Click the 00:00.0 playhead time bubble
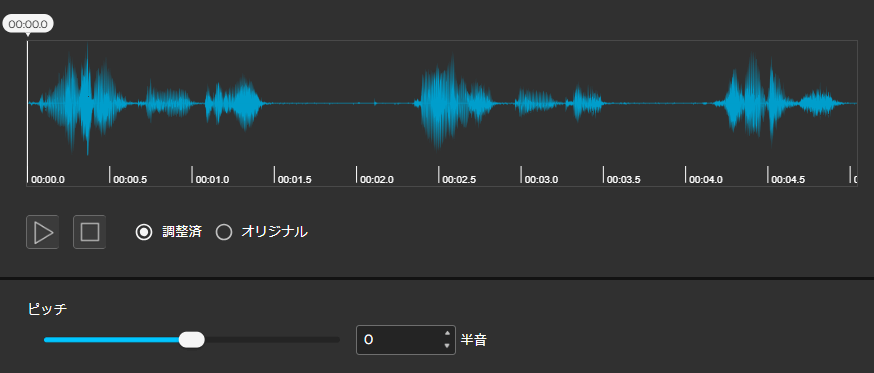 [28, 24]
